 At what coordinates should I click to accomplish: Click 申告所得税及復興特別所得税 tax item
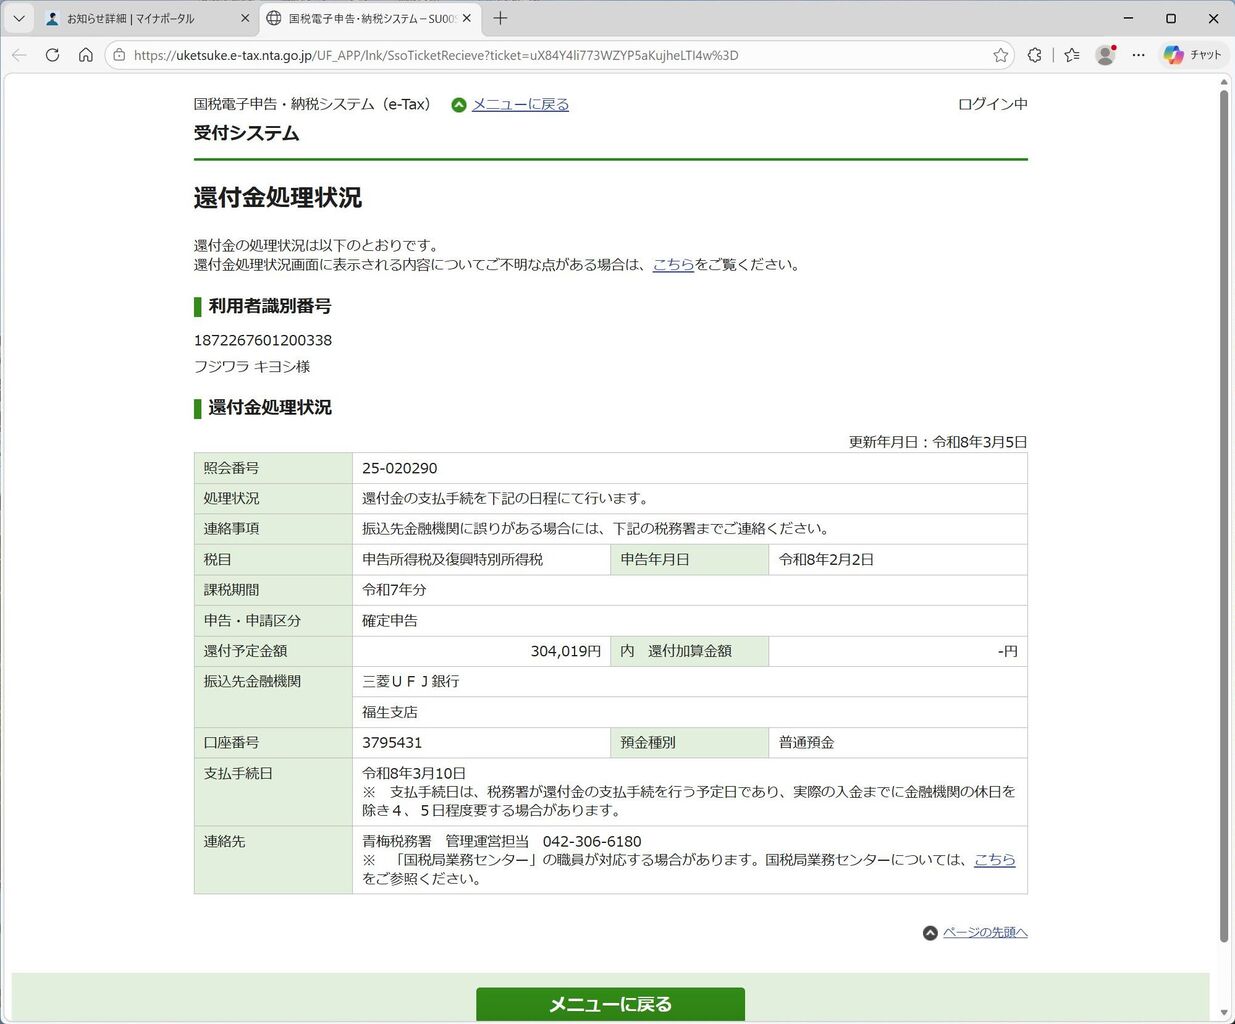[x=452, y=559]
